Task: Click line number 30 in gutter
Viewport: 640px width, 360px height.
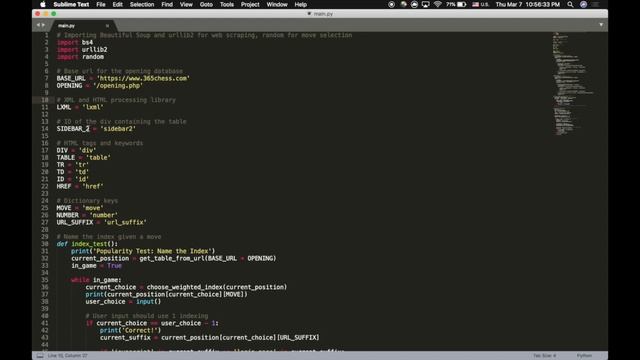Action: pos(44,244)
